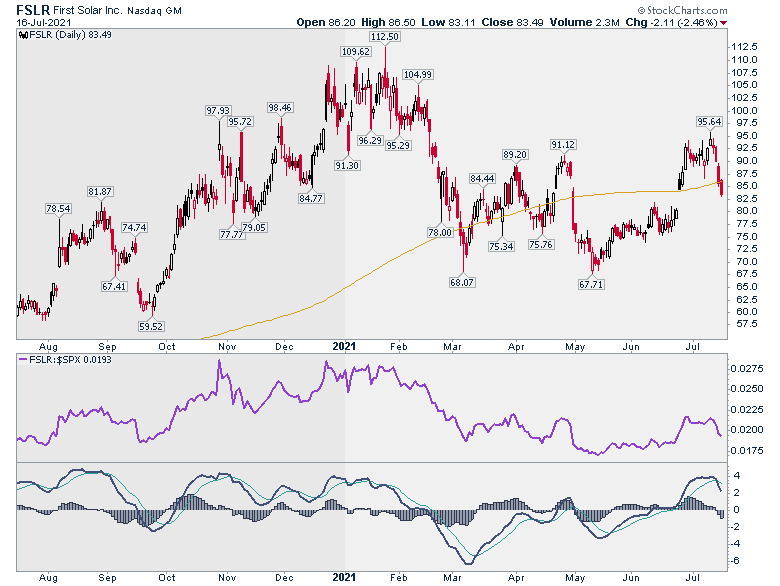Image resolution: width=780 pixels, height=586 pixels.
Task: Select the 84.77 price label
Action: 311,198
